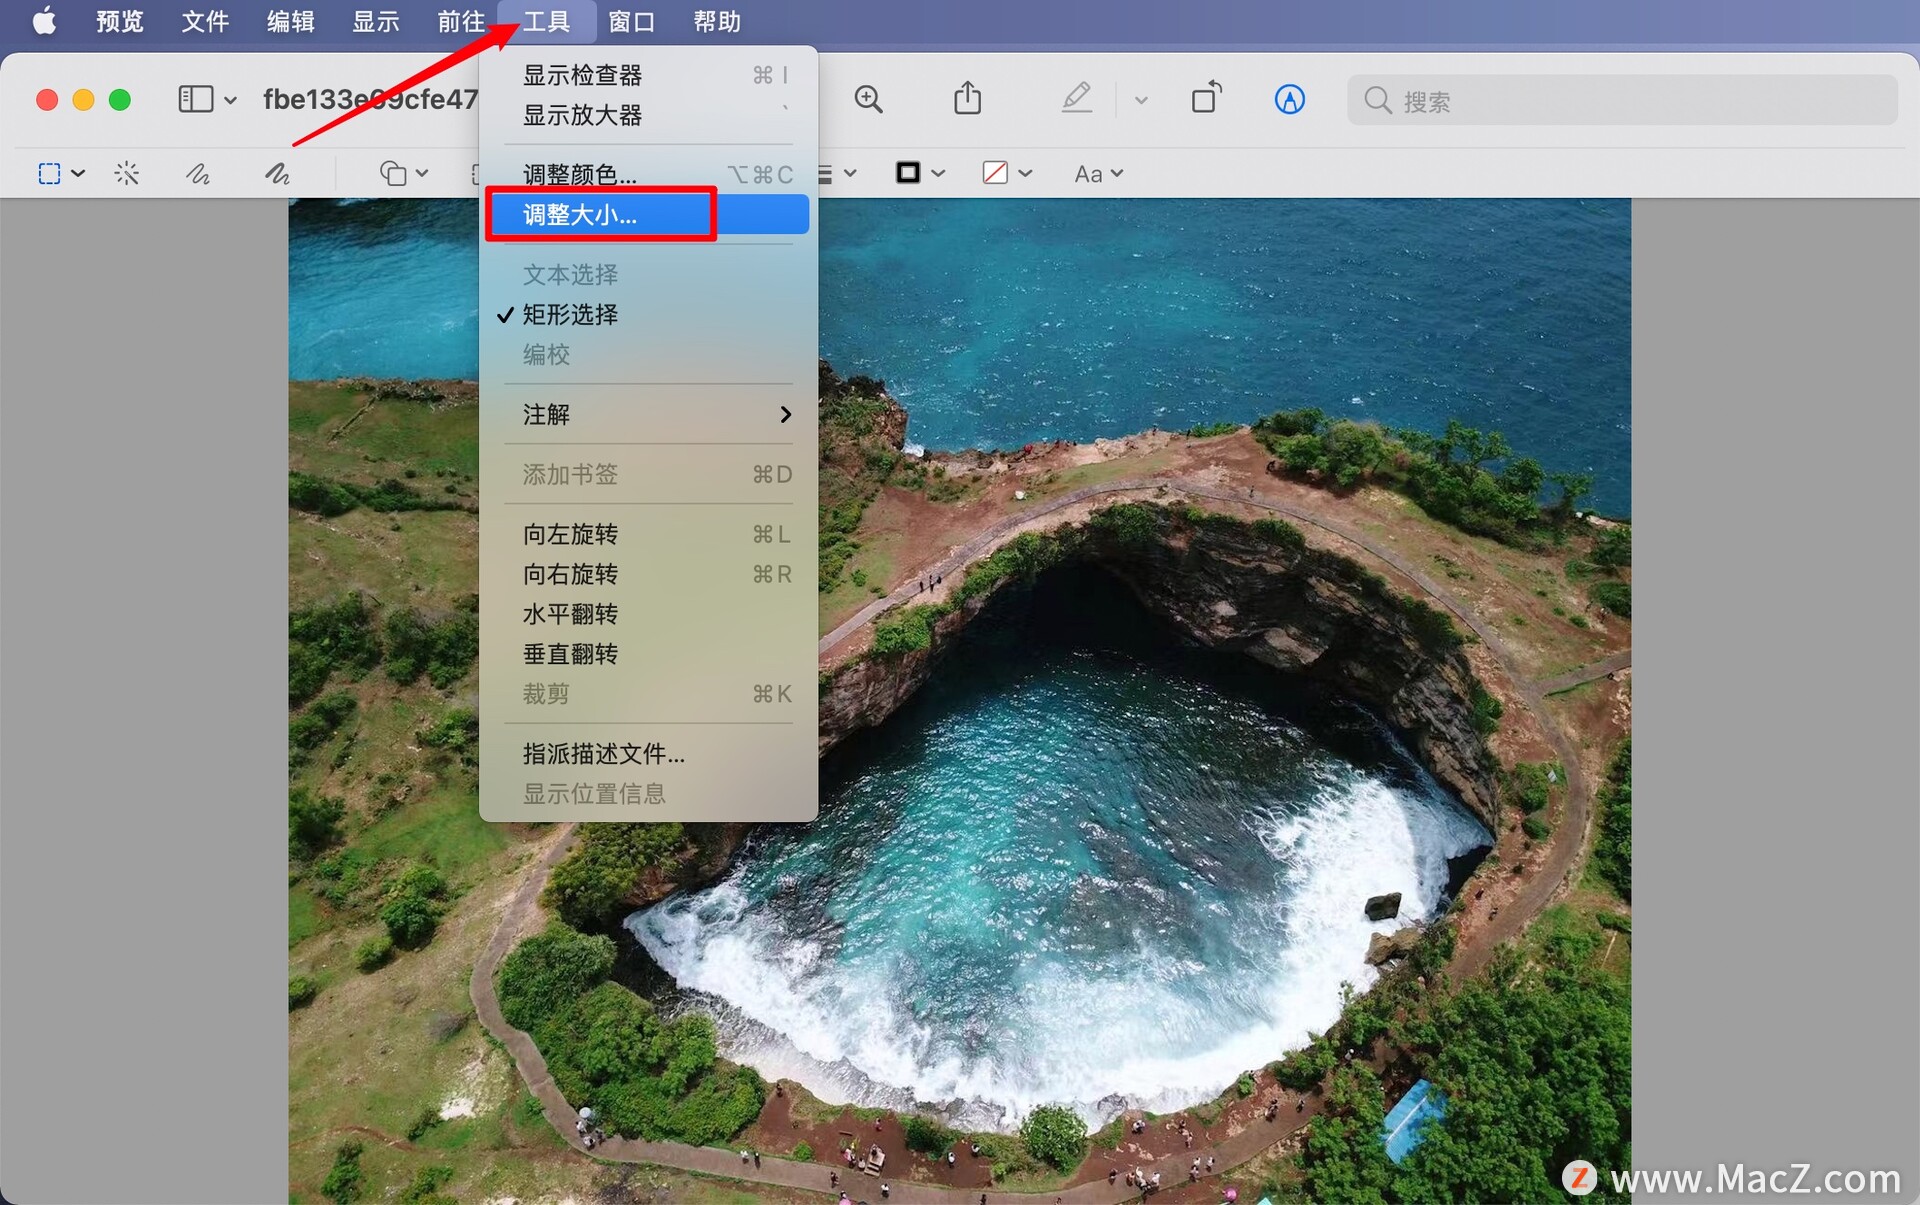Open the 预览 app menu
Screen dimensions: 1920x1205
[120, 21]
